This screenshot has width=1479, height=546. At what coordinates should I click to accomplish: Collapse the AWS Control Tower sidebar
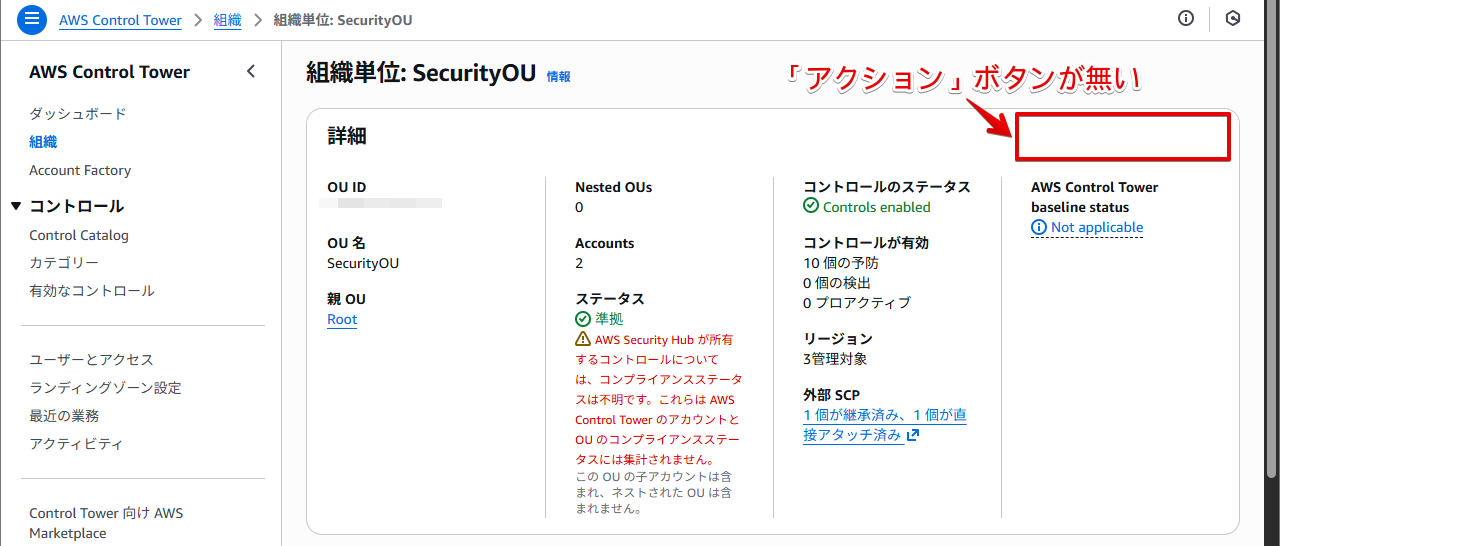251,72
